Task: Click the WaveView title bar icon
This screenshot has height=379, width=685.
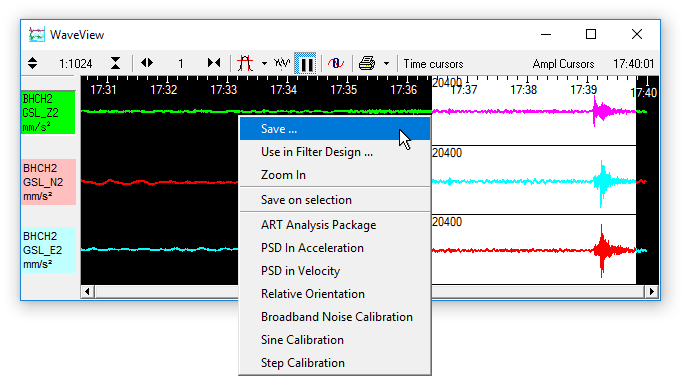Action: coord(37,34)
